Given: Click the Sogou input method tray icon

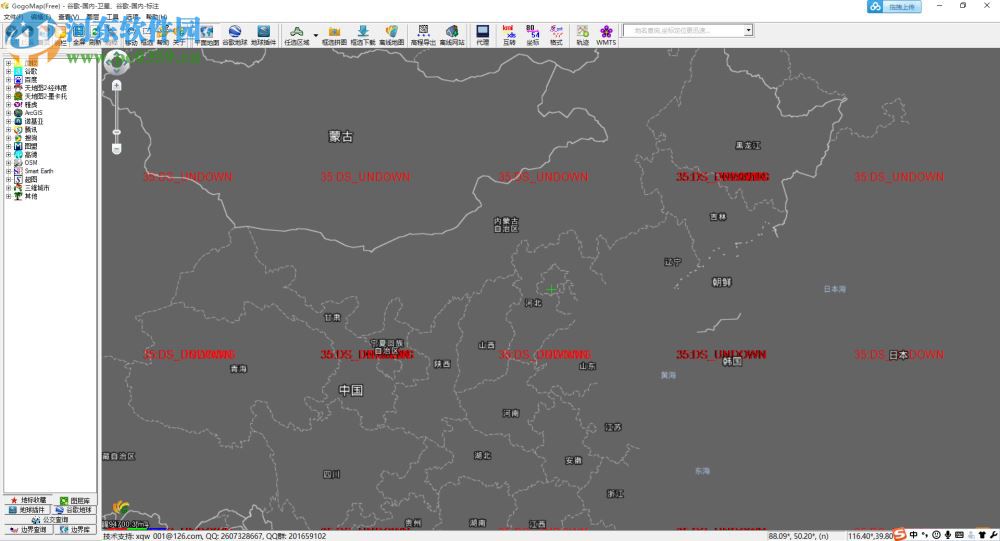Looking at the screenshot, I should click(900, 535).
